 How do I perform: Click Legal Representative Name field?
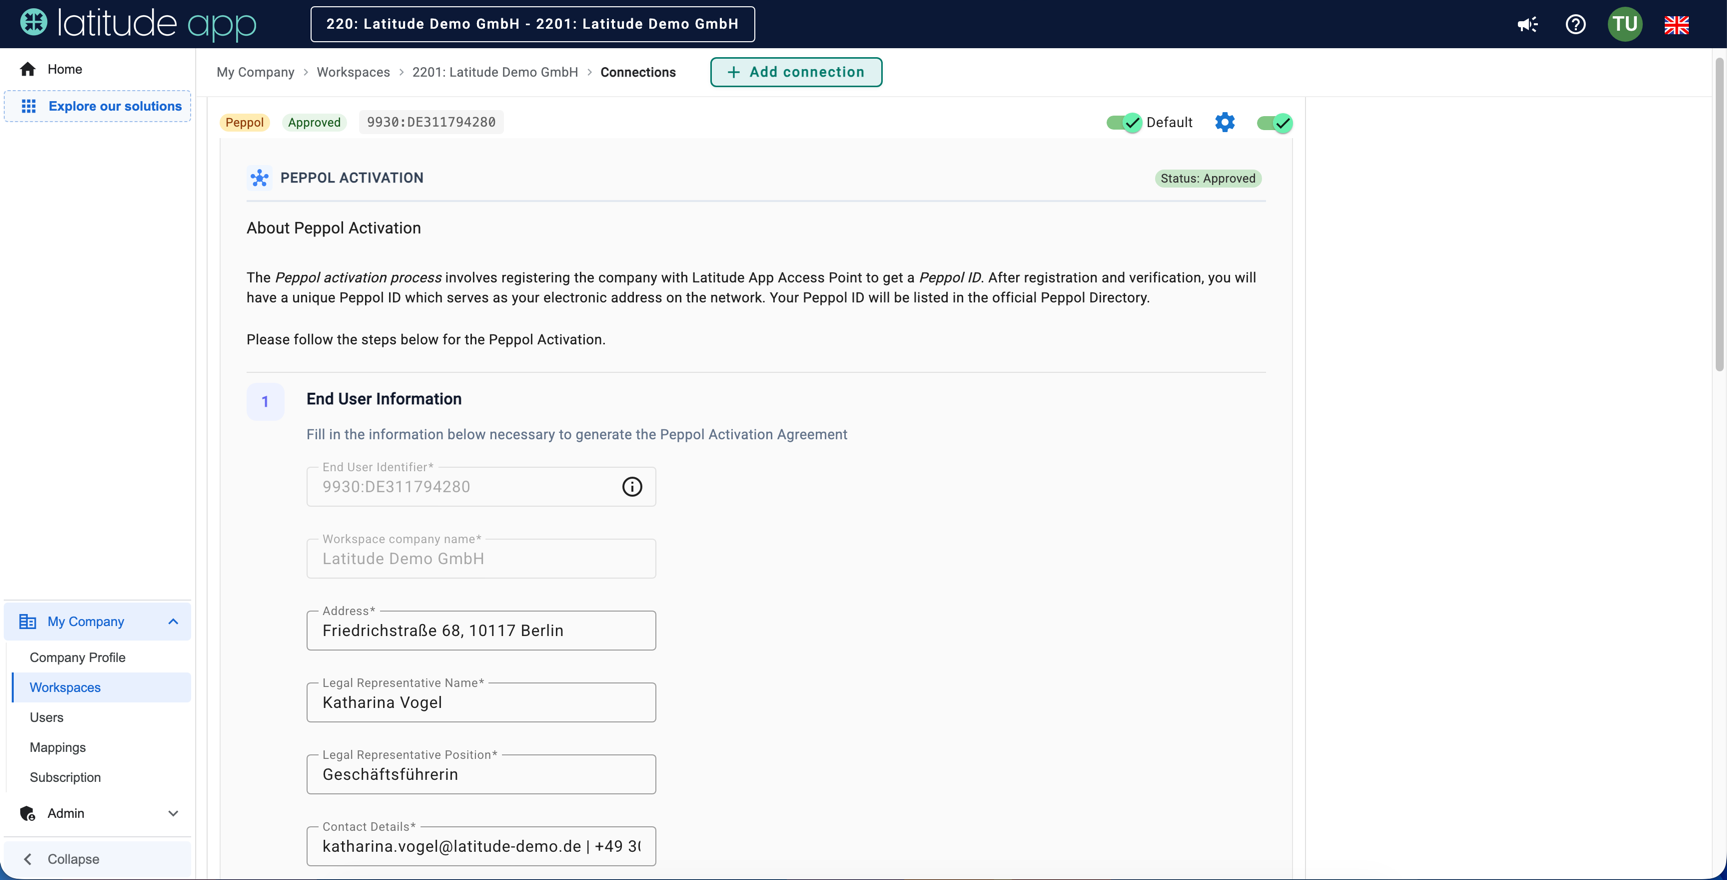tap(481, 703)
